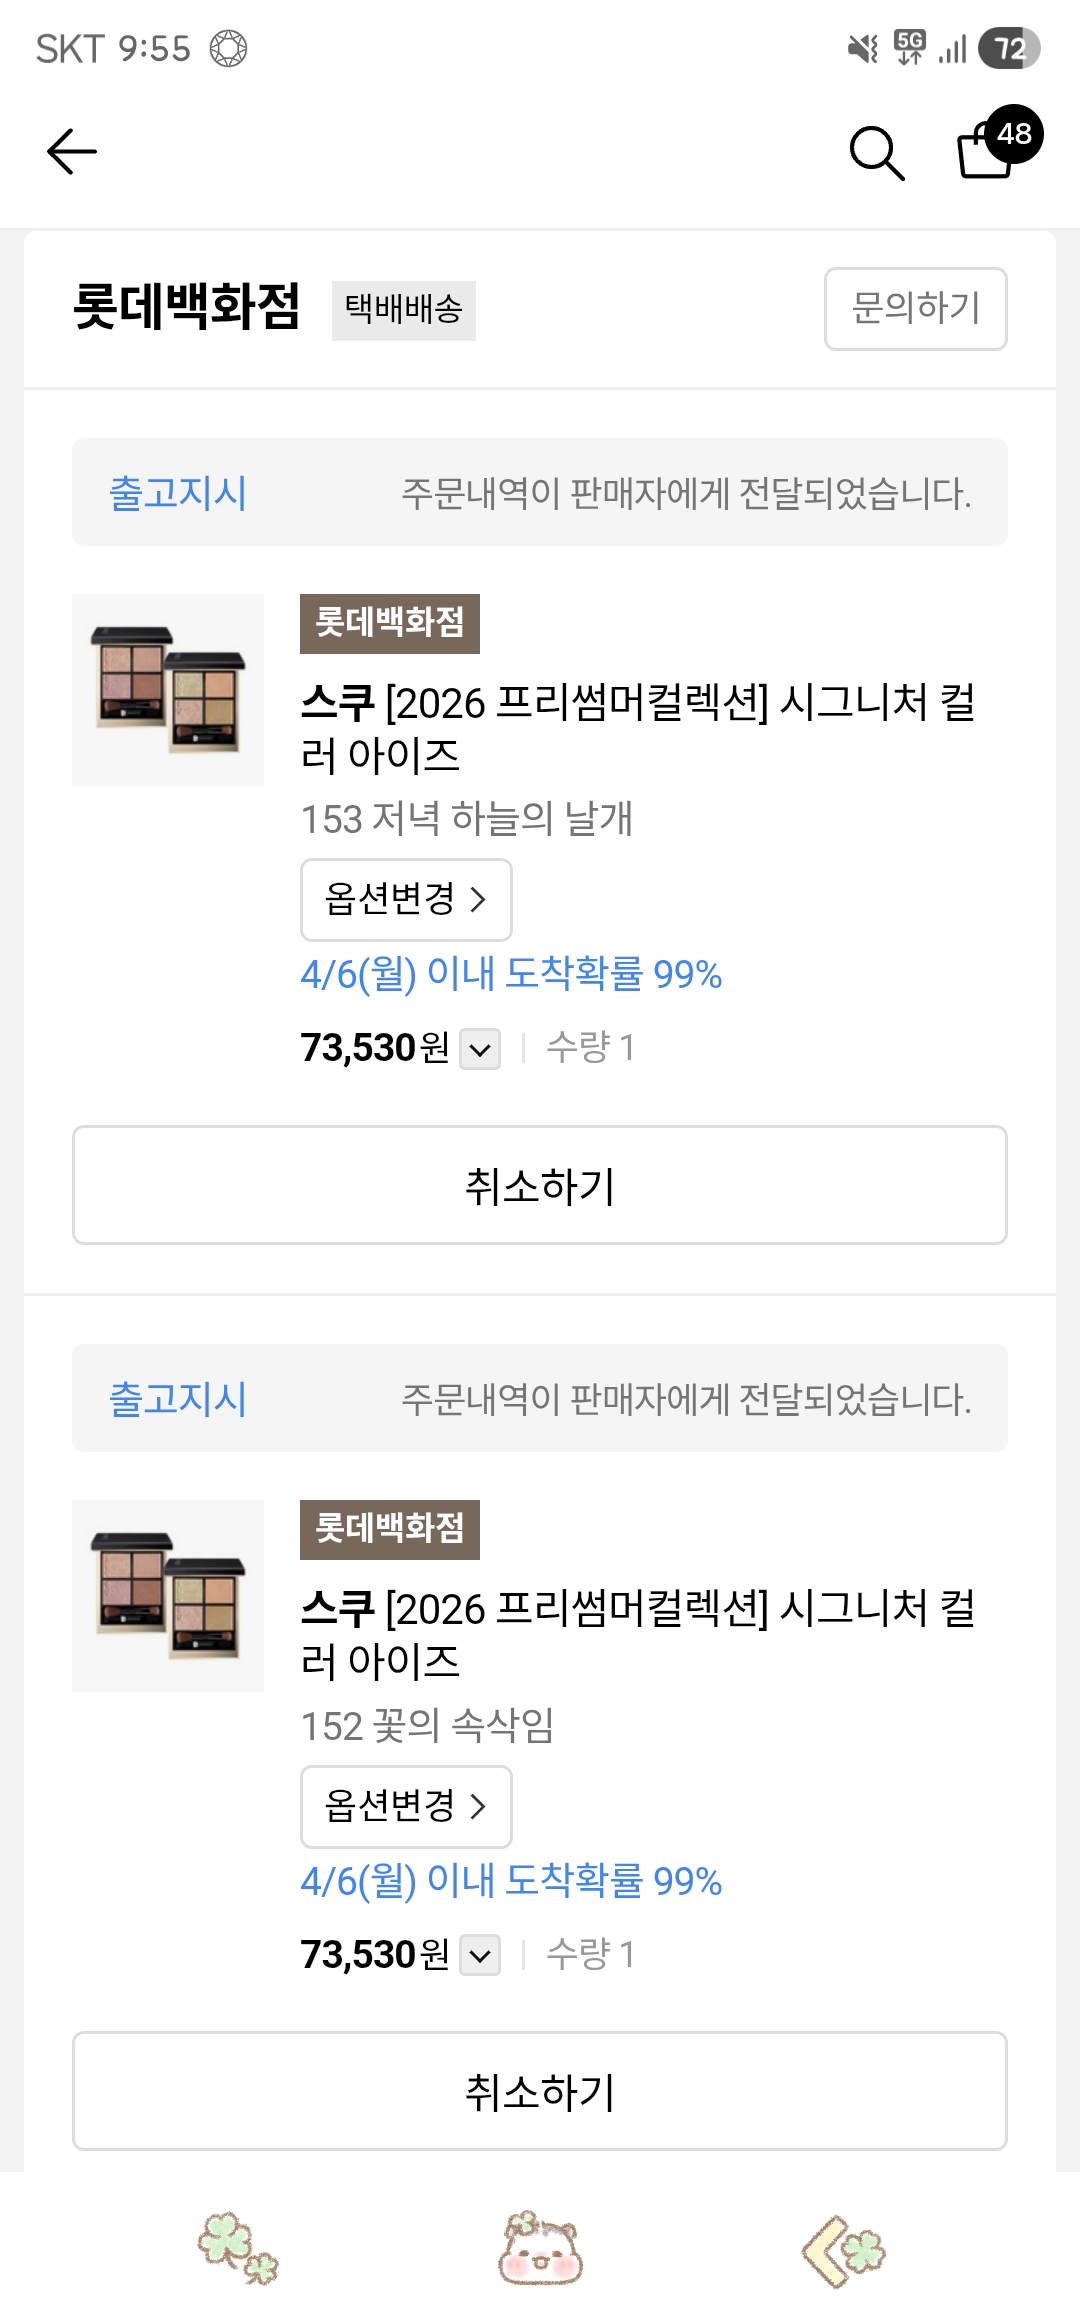Image resolution: width=1080 pixels, height=2316 pixels.
Task: Open the 152 eyeshadow palette thumbnail
Action: click(168, 1596)
